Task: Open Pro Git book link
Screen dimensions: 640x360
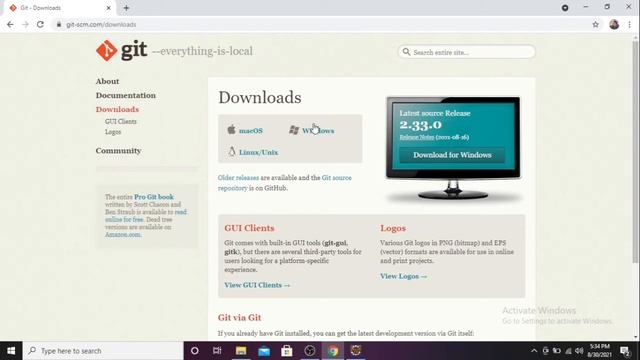Action: pos(154,197)
